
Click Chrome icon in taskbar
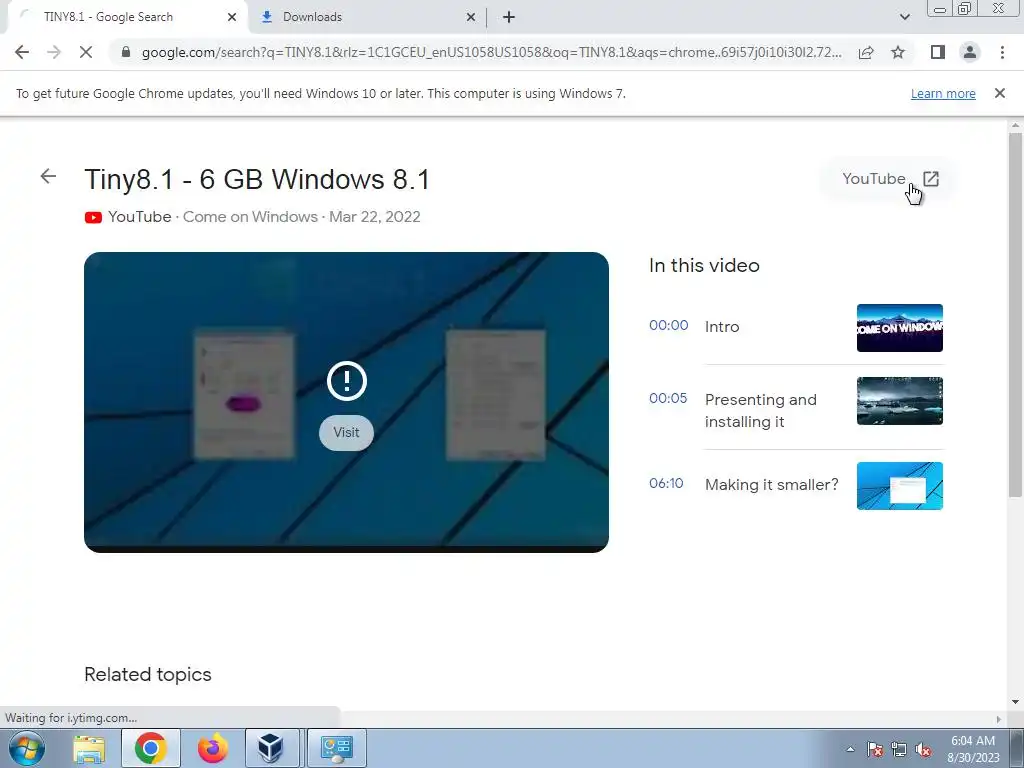click(x=150, y=748)
